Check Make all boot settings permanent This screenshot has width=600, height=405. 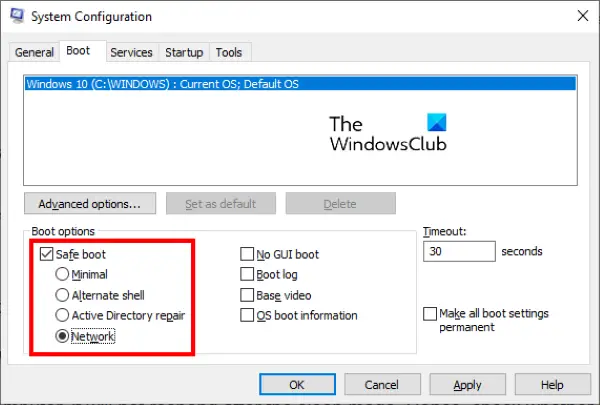[x=430, y=314]
